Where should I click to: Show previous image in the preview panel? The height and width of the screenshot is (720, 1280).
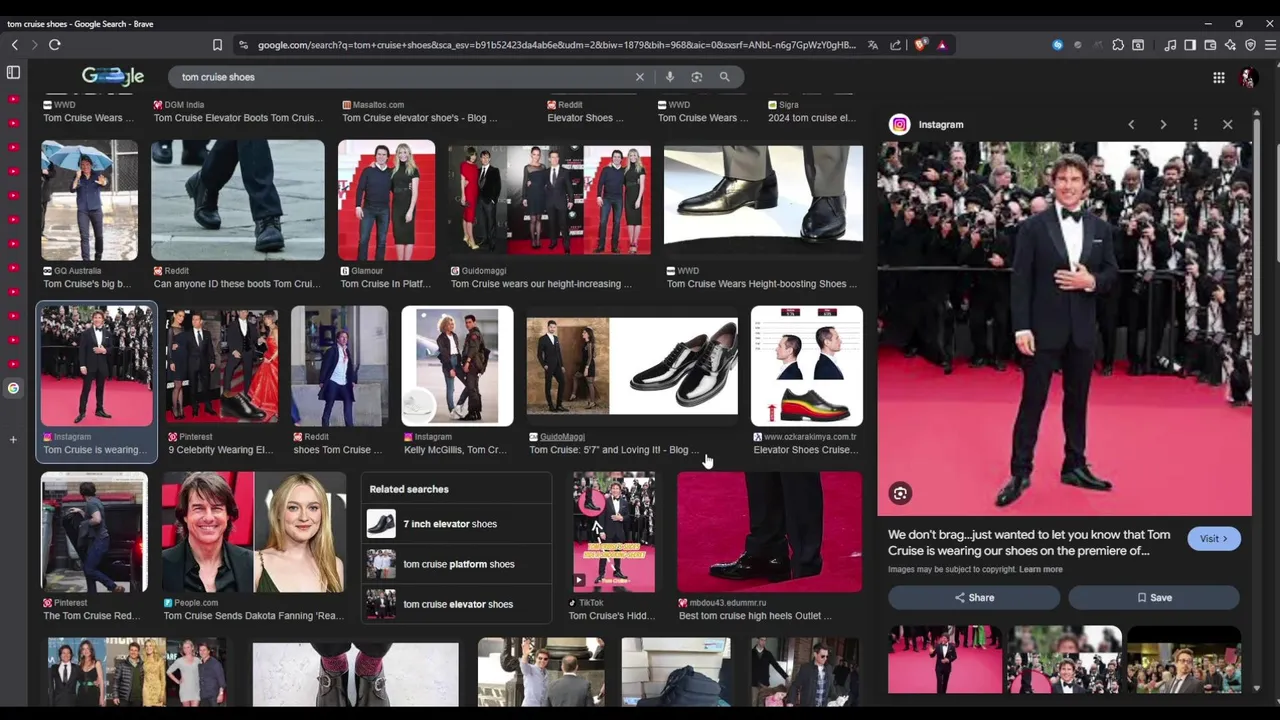[x=1131, y=125]
